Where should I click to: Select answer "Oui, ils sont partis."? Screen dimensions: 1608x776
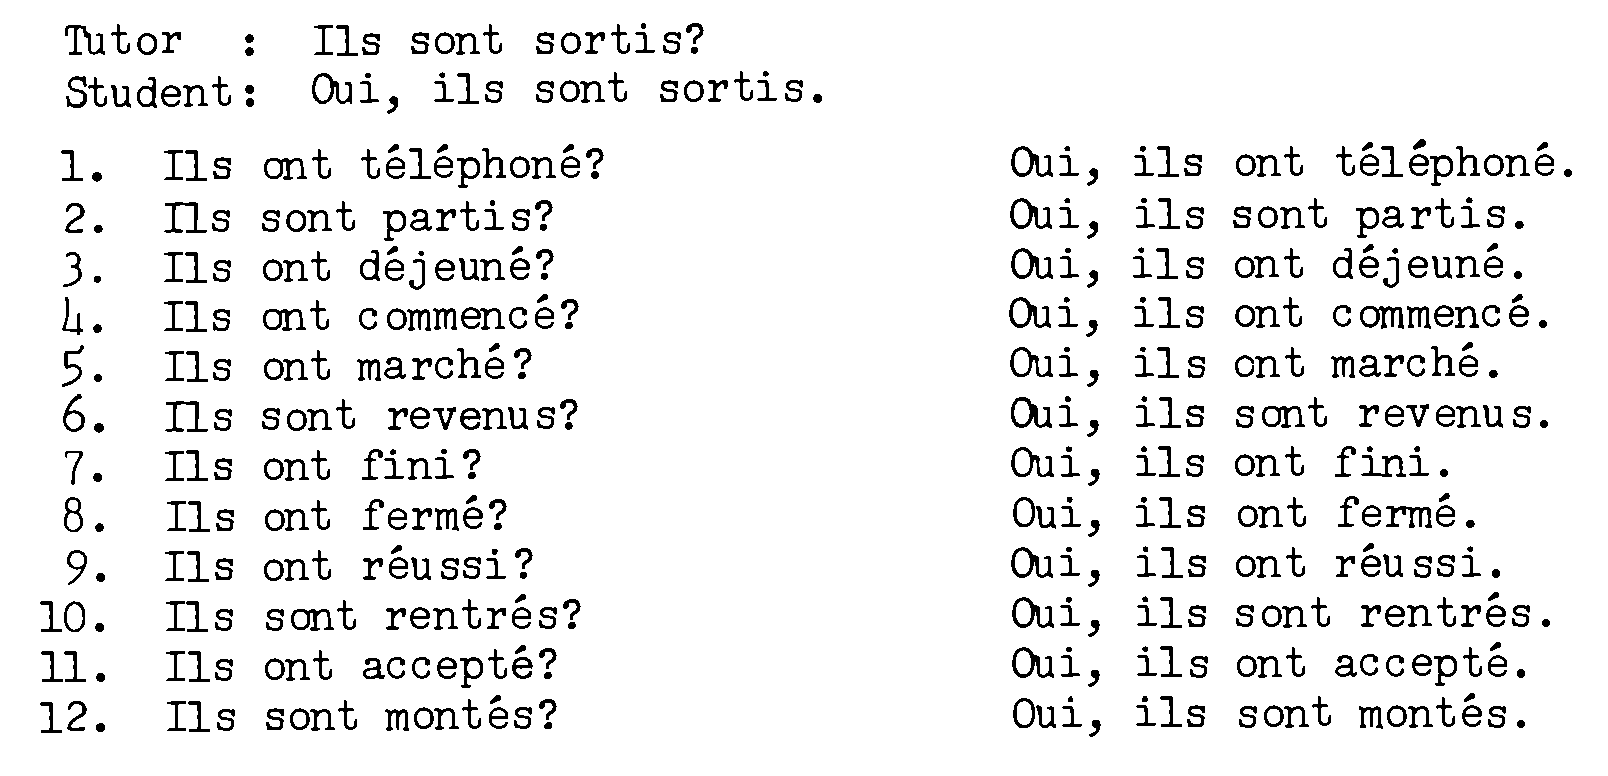pos(1268,217)
